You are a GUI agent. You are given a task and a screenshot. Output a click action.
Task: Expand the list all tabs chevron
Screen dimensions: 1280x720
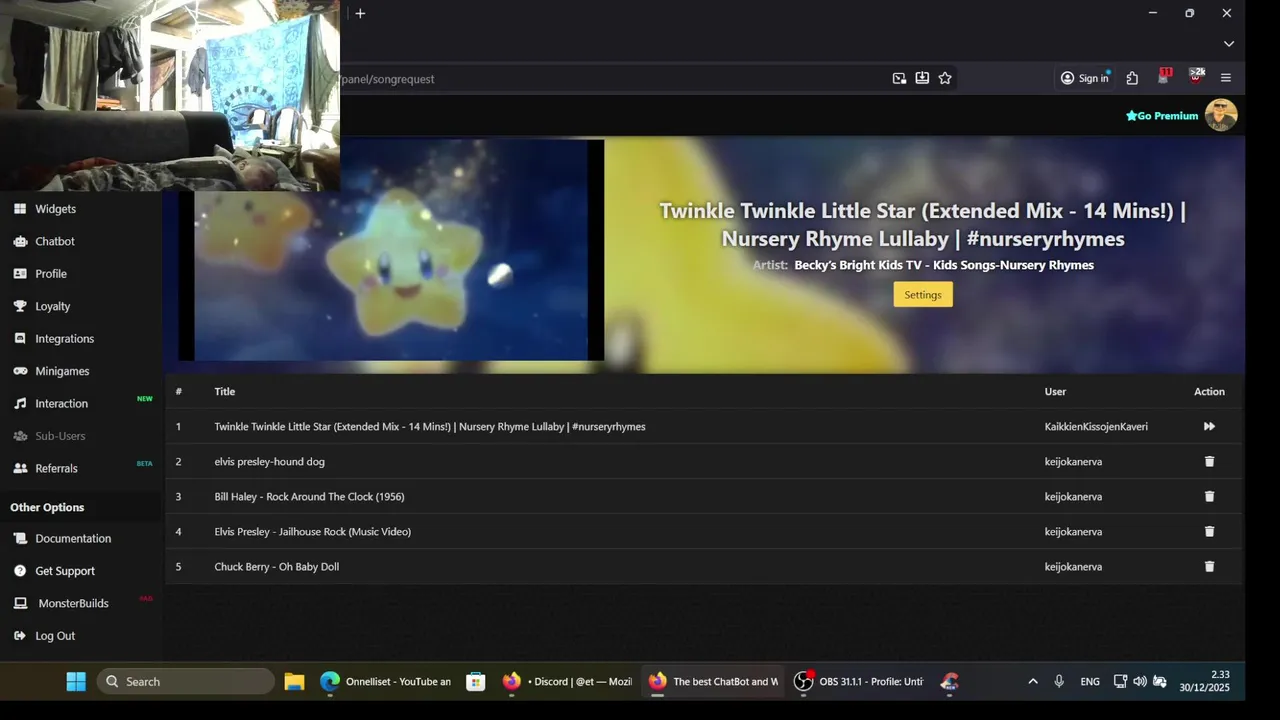(1229, 44)
